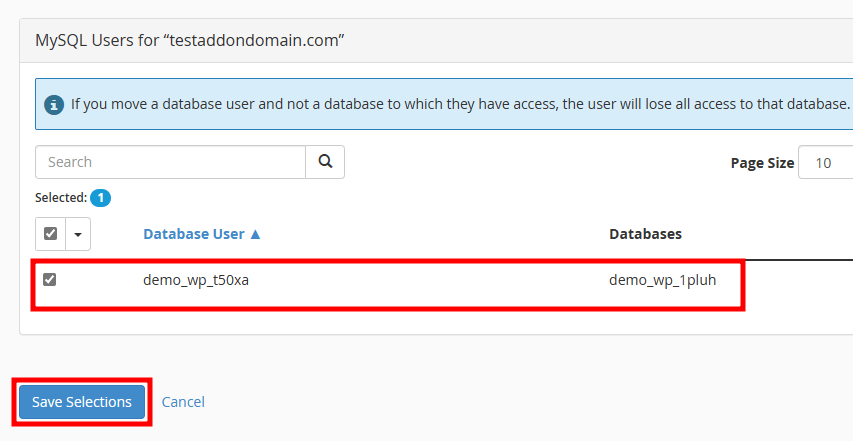Click the Cancel link
The height and width of the screenshot is (441, 853).
pyautogui.click(x=183, y=402)
